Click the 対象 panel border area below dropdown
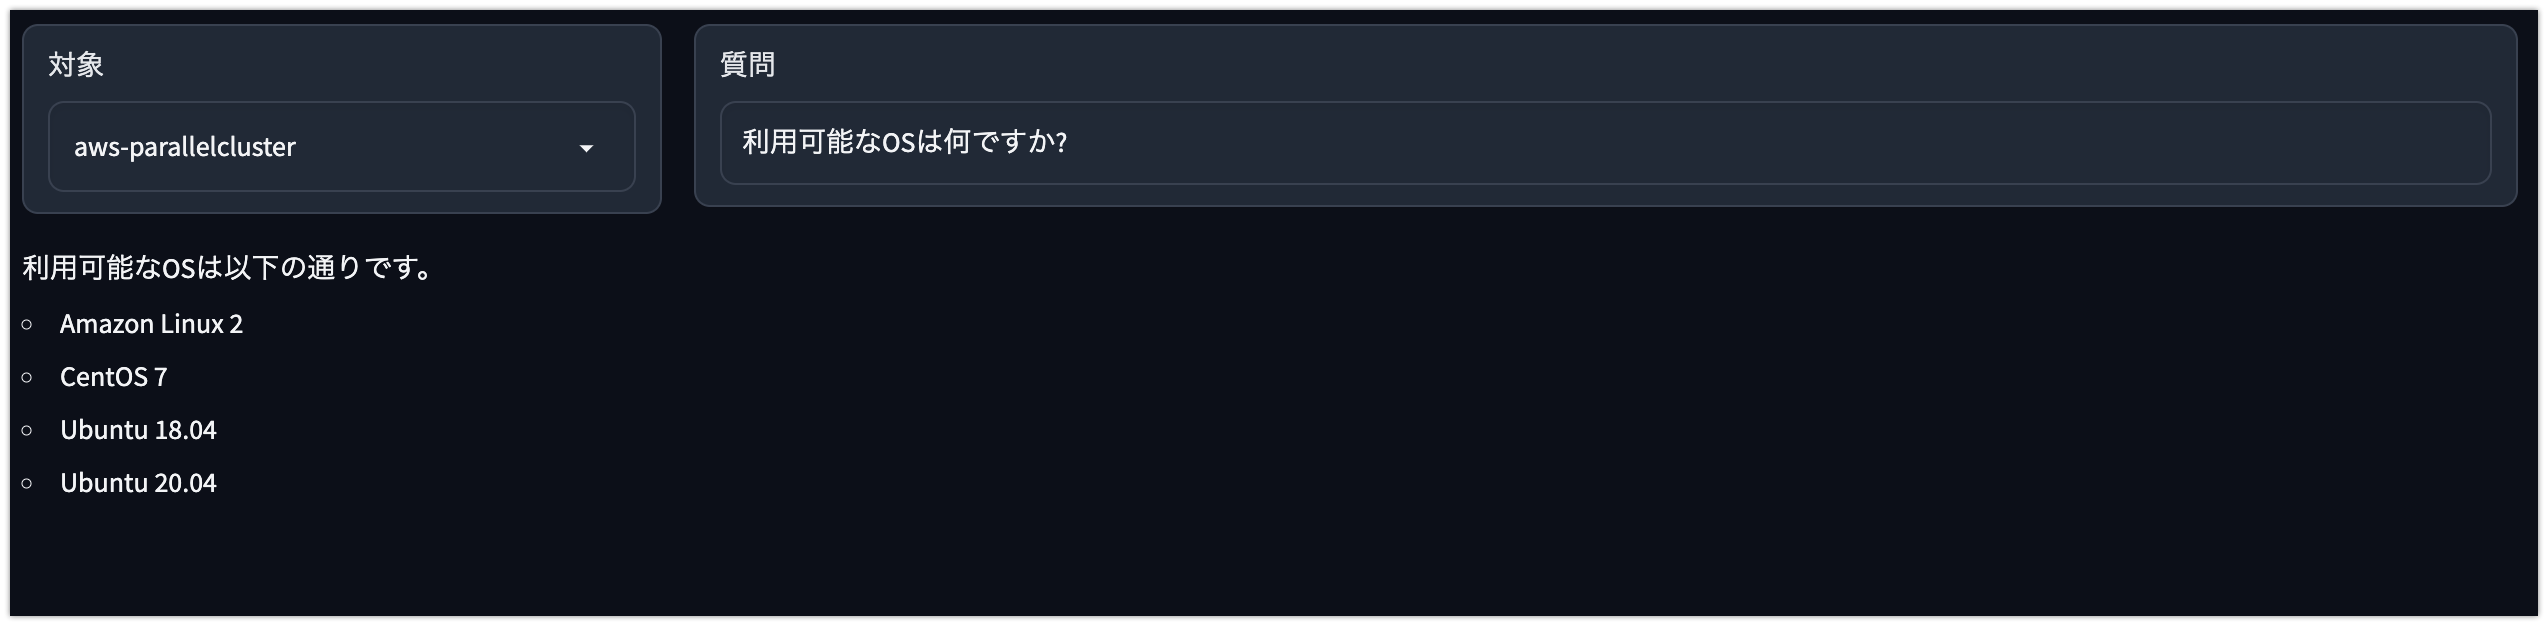Viewport: 2548px width, 626px height. 342,203
